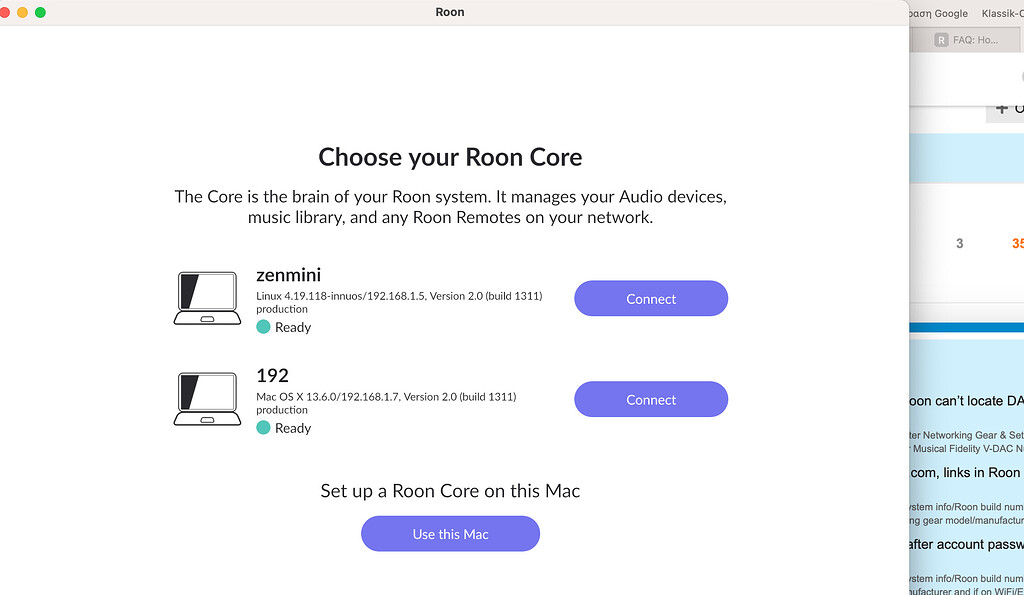Click the Roon window title bar

(x=450, y=12)
